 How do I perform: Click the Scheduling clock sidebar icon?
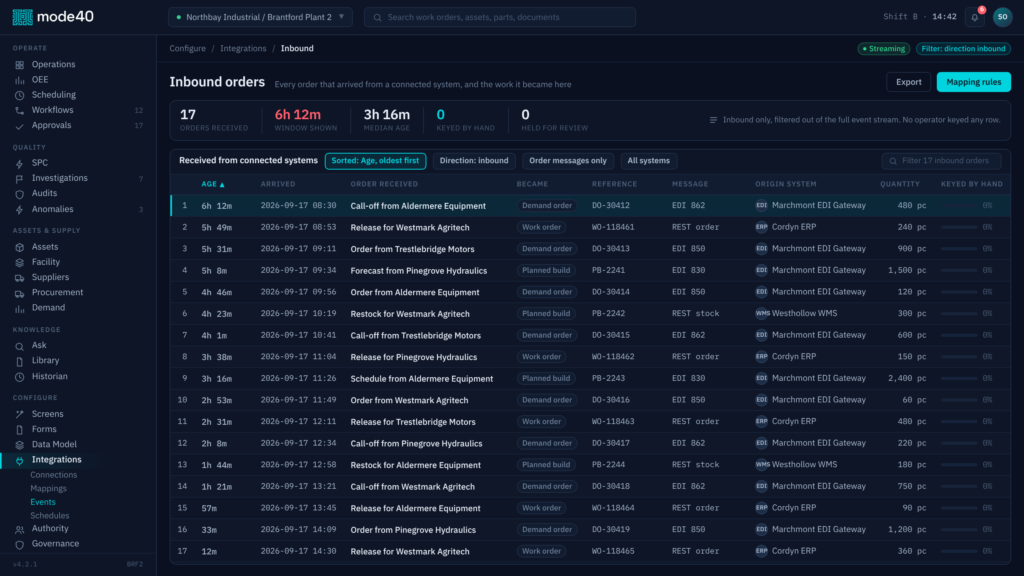pyautogui.click(x=20, y=95)
